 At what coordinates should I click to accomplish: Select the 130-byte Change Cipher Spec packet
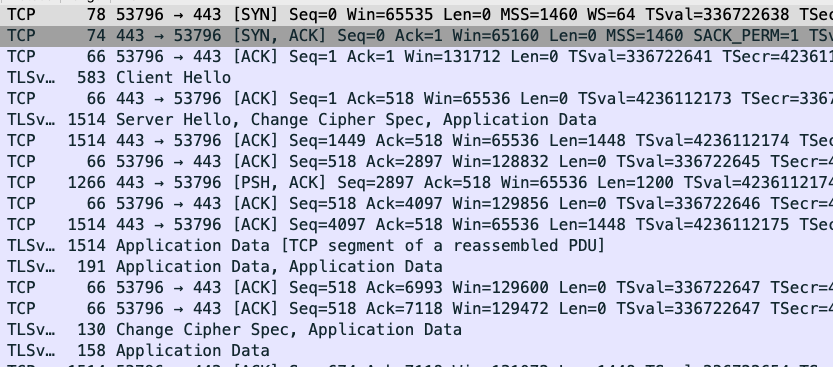[x=416, y=330]
